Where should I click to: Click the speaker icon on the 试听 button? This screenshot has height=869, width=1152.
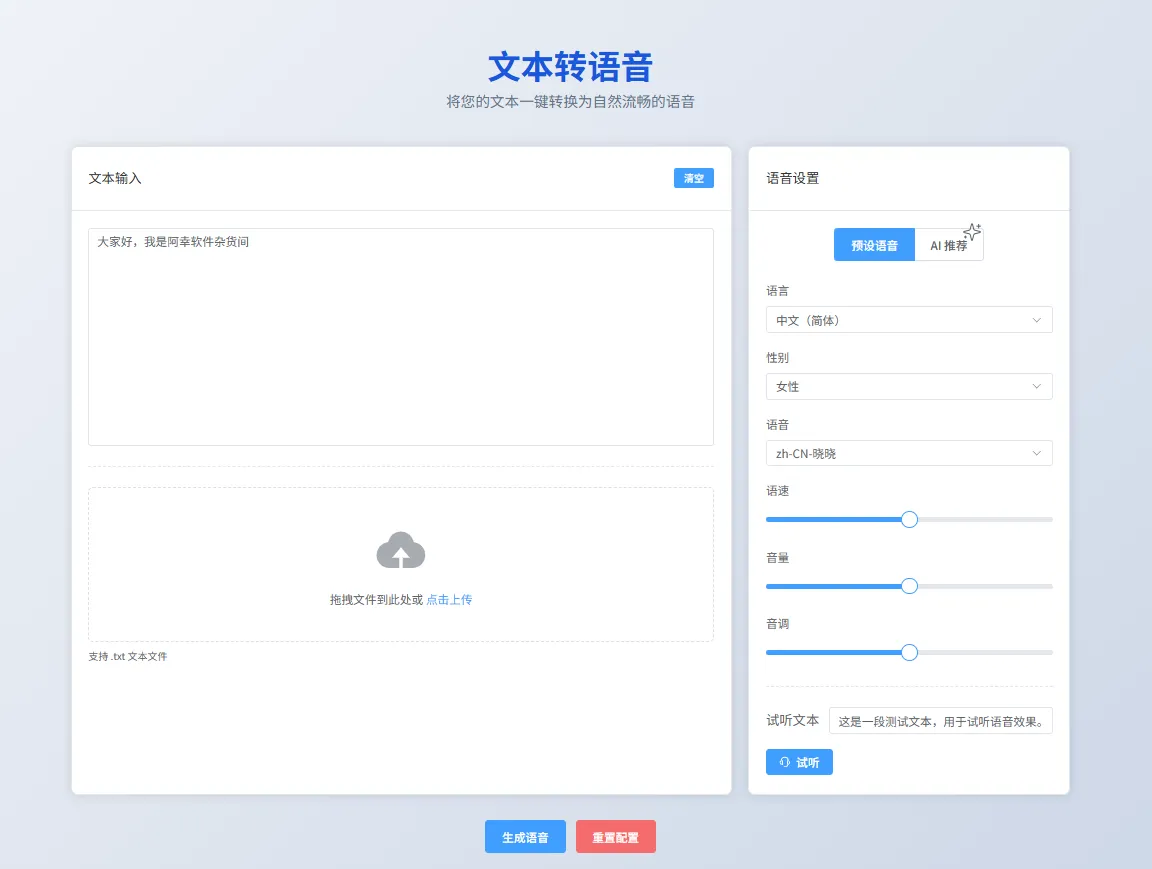784,762
